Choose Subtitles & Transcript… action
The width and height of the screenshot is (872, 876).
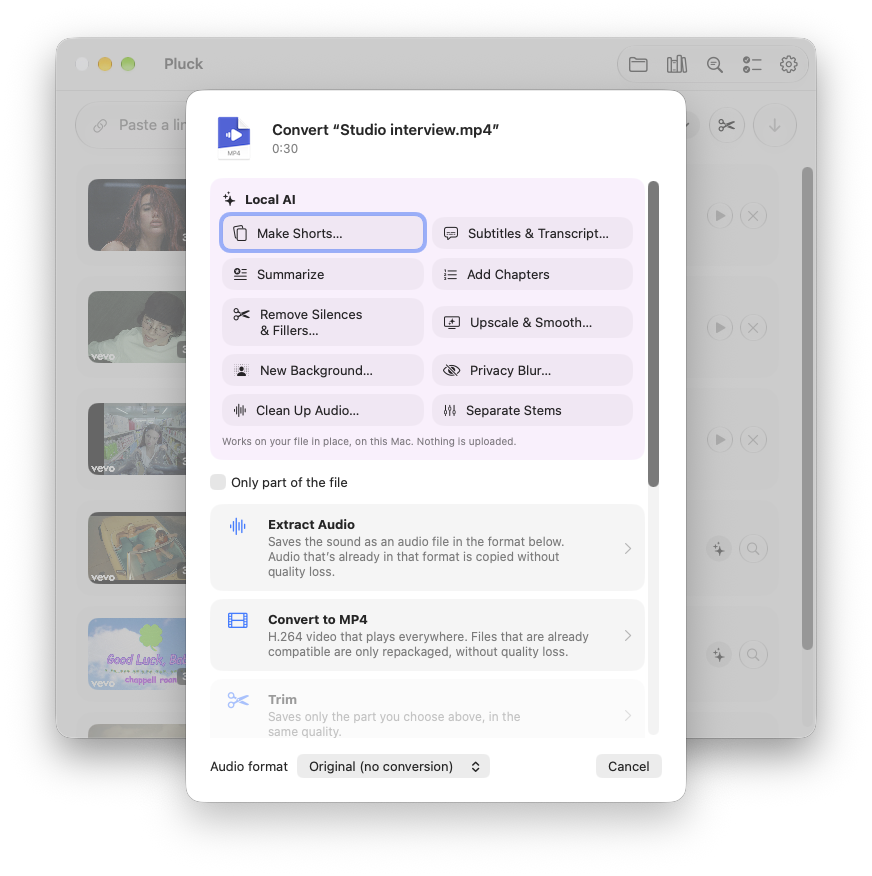click(x=532, y=233)
